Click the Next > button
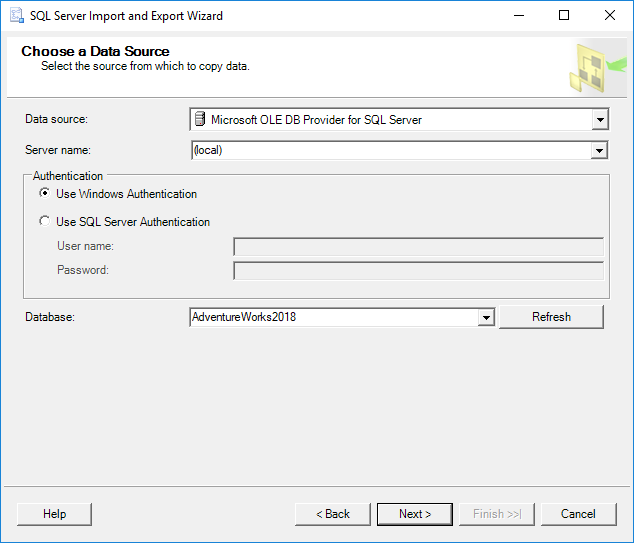Viewport: 634px width, 543px height. point(415,514)
